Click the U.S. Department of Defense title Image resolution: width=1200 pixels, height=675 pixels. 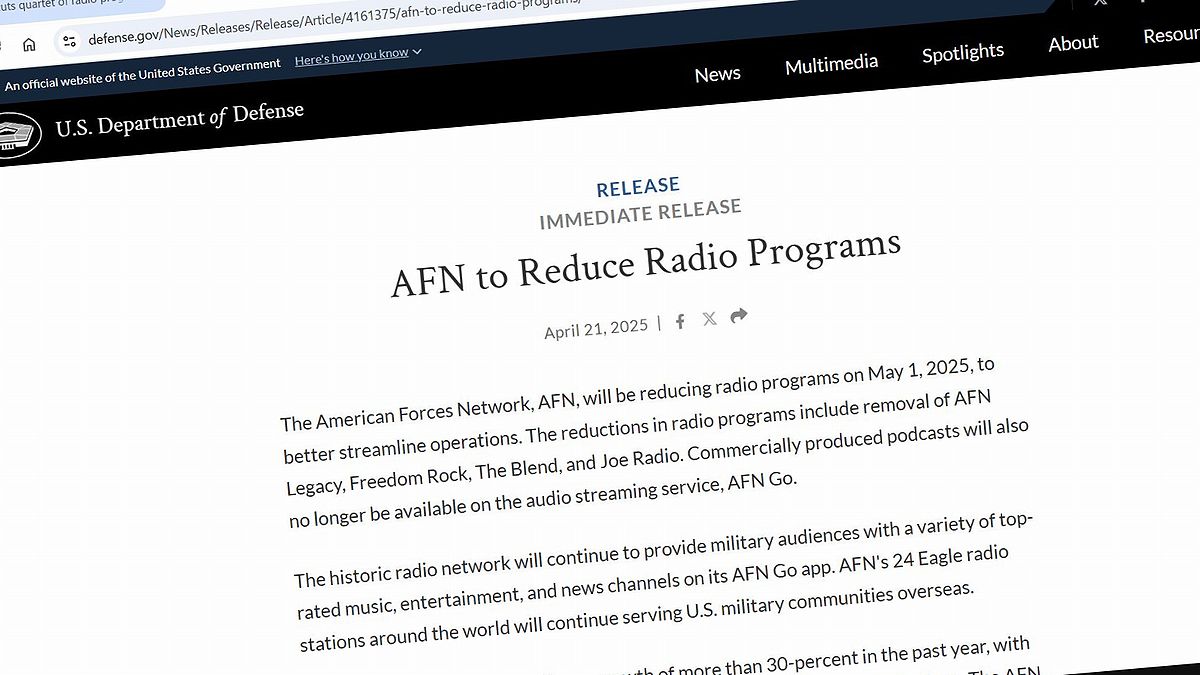179,120
